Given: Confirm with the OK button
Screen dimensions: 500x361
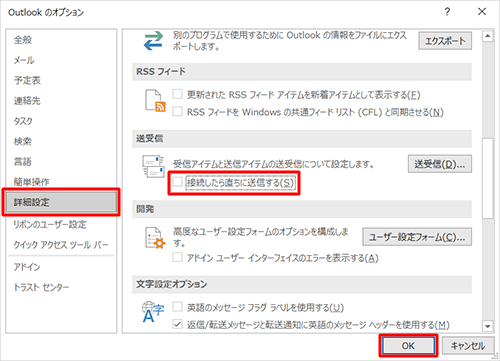Looking at the screenshot, I should (408, 346).
